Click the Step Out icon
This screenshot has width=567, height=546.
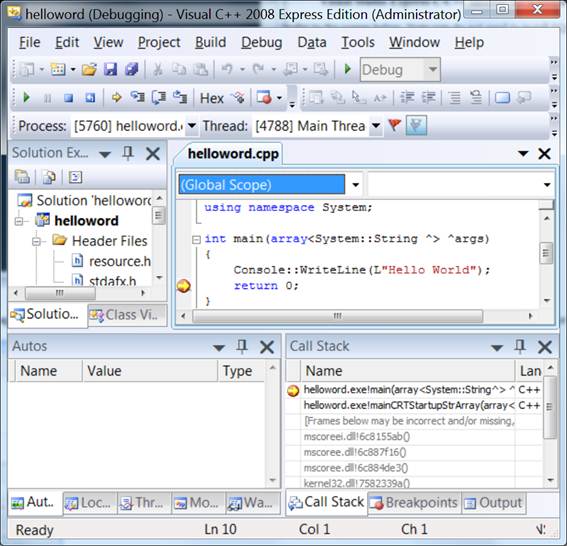180,97
